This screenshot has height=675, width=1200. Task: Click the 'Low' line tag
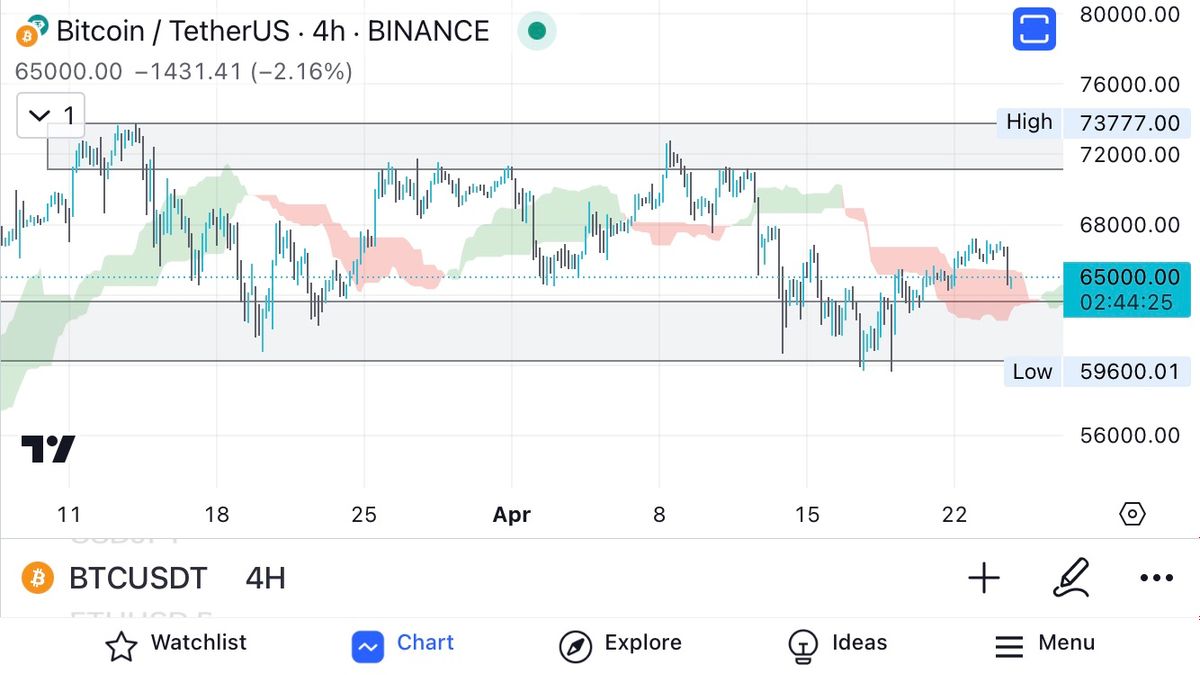pyautogui.click(x=1032, y=372)
